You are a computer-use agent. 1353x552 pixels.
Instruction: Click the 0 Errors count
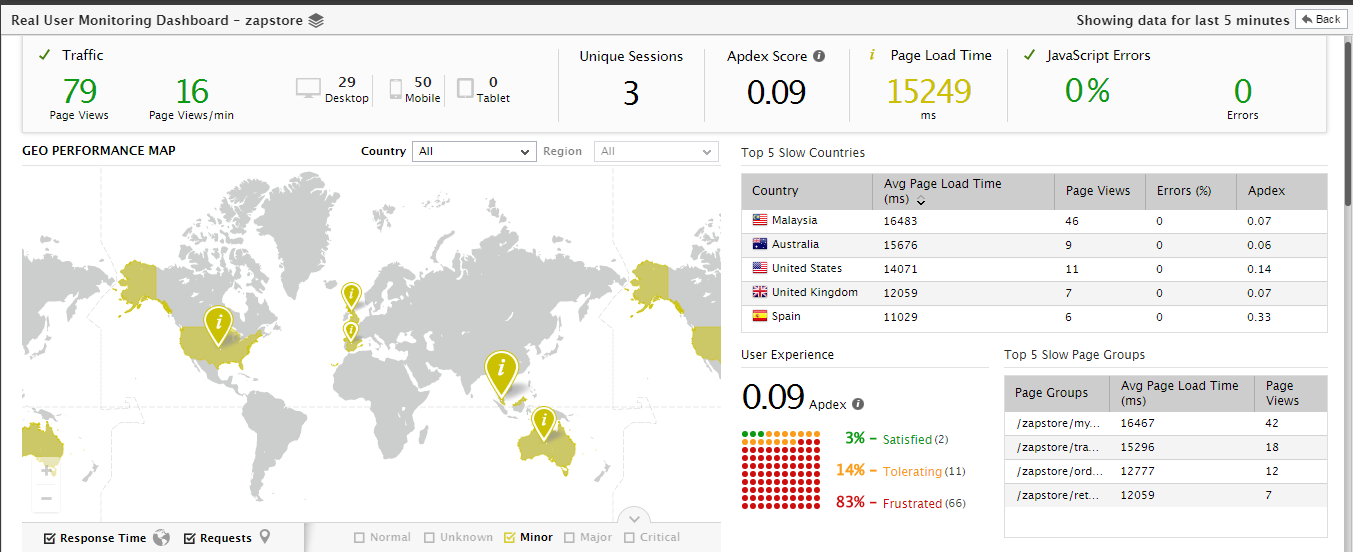1242,92
